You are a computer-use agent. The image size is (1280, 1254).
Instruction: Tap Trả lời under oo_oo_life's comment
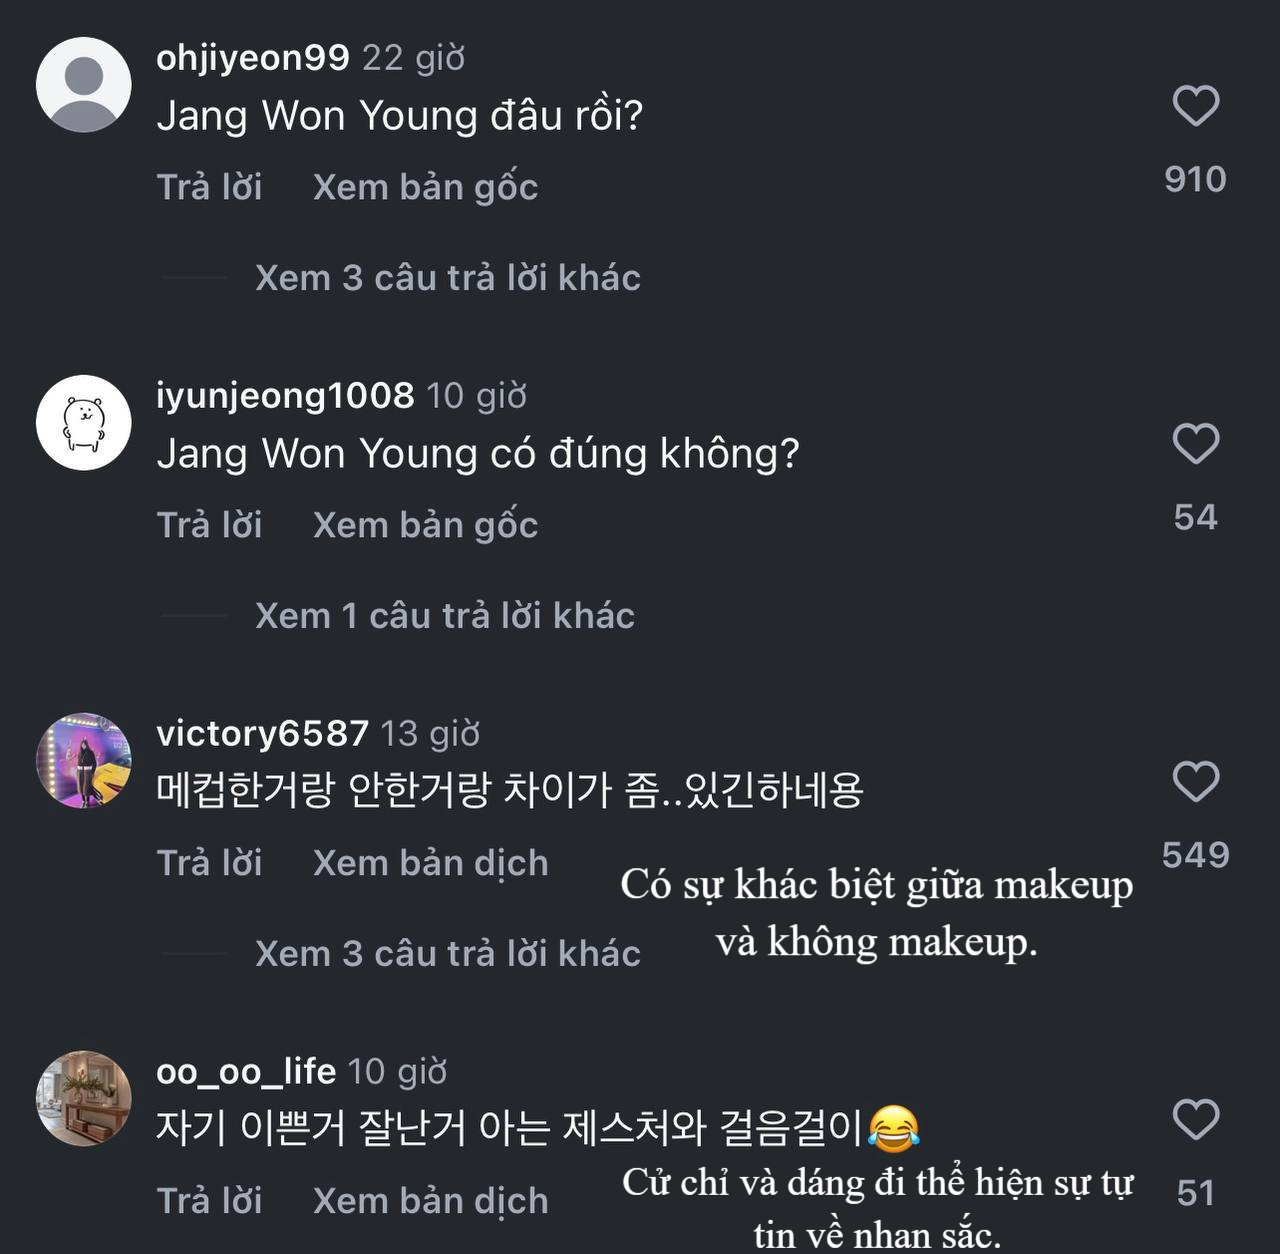point(209,1200)
